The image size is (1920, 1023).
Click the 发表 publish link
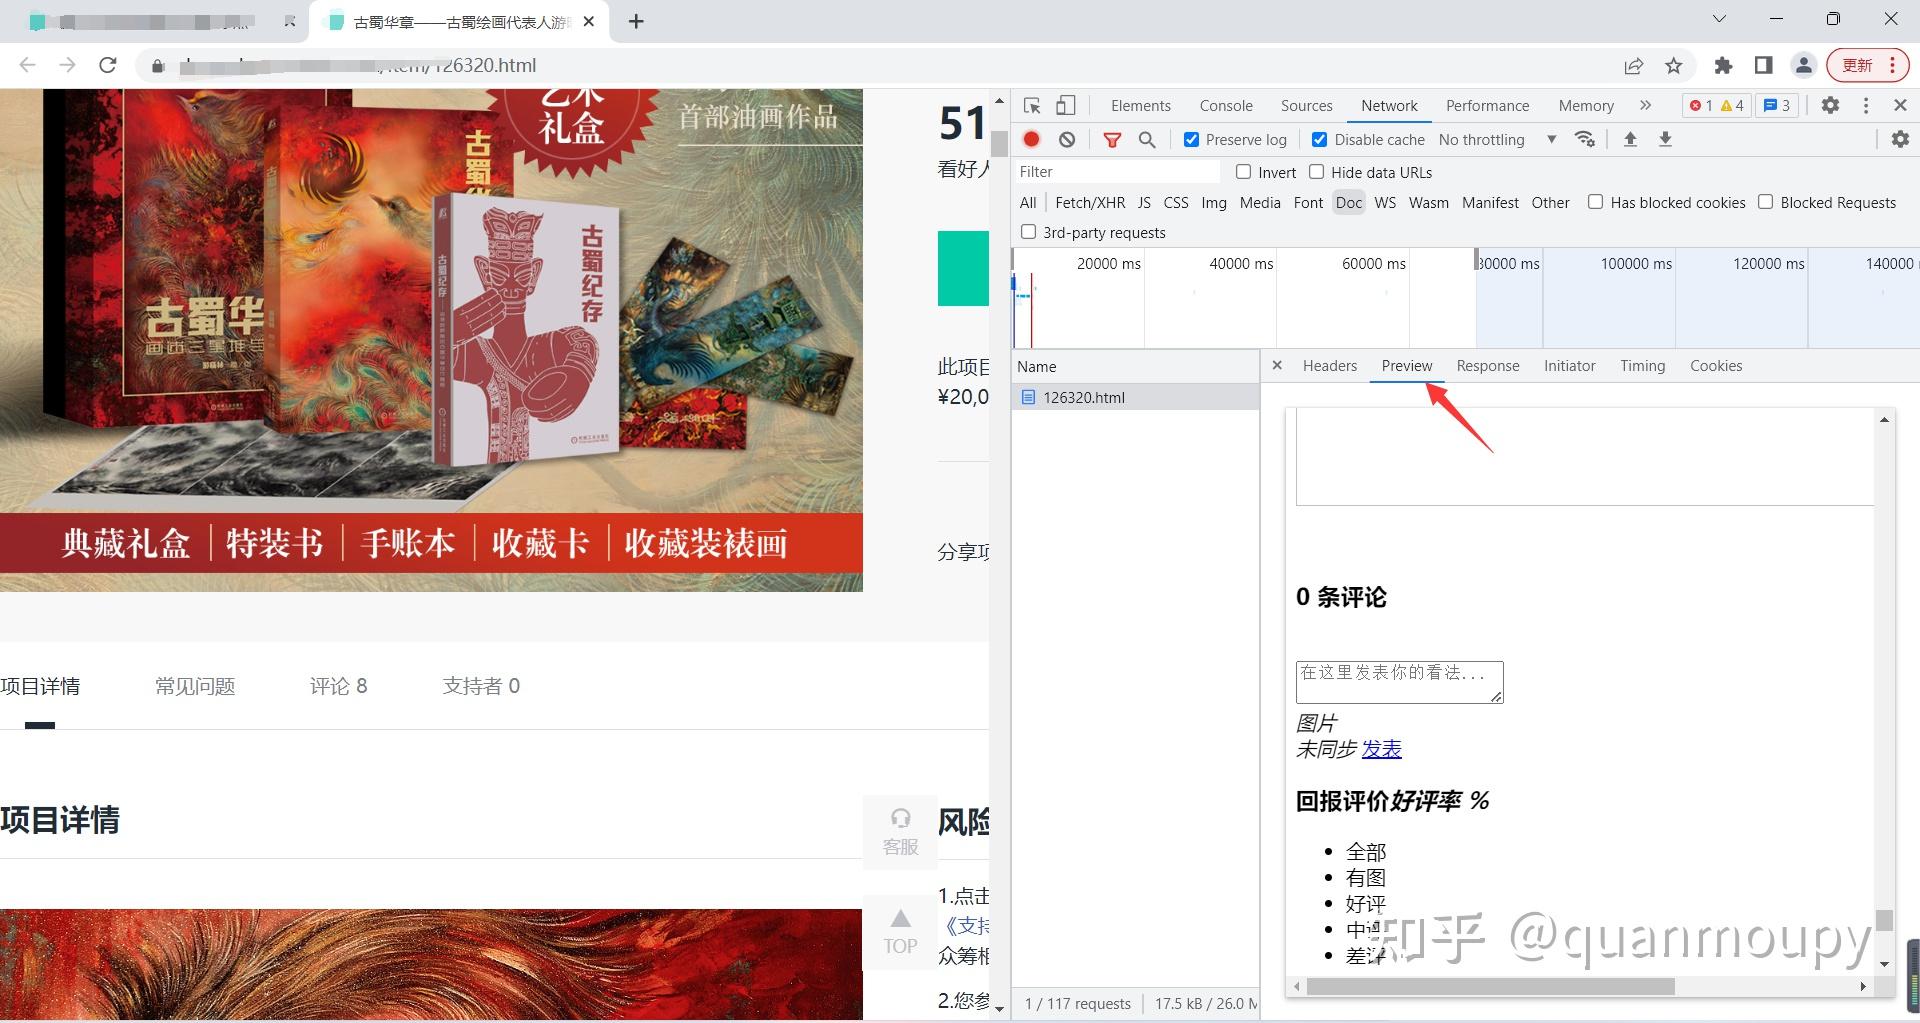1382,749
